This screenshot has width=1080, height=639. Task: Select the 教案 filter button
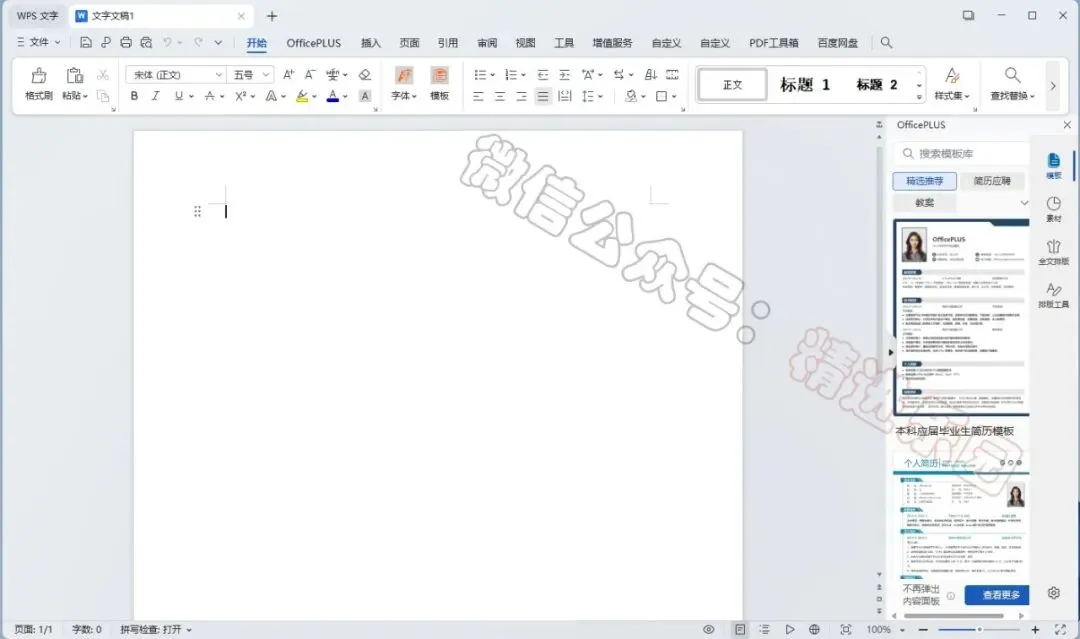pos(924,202)
